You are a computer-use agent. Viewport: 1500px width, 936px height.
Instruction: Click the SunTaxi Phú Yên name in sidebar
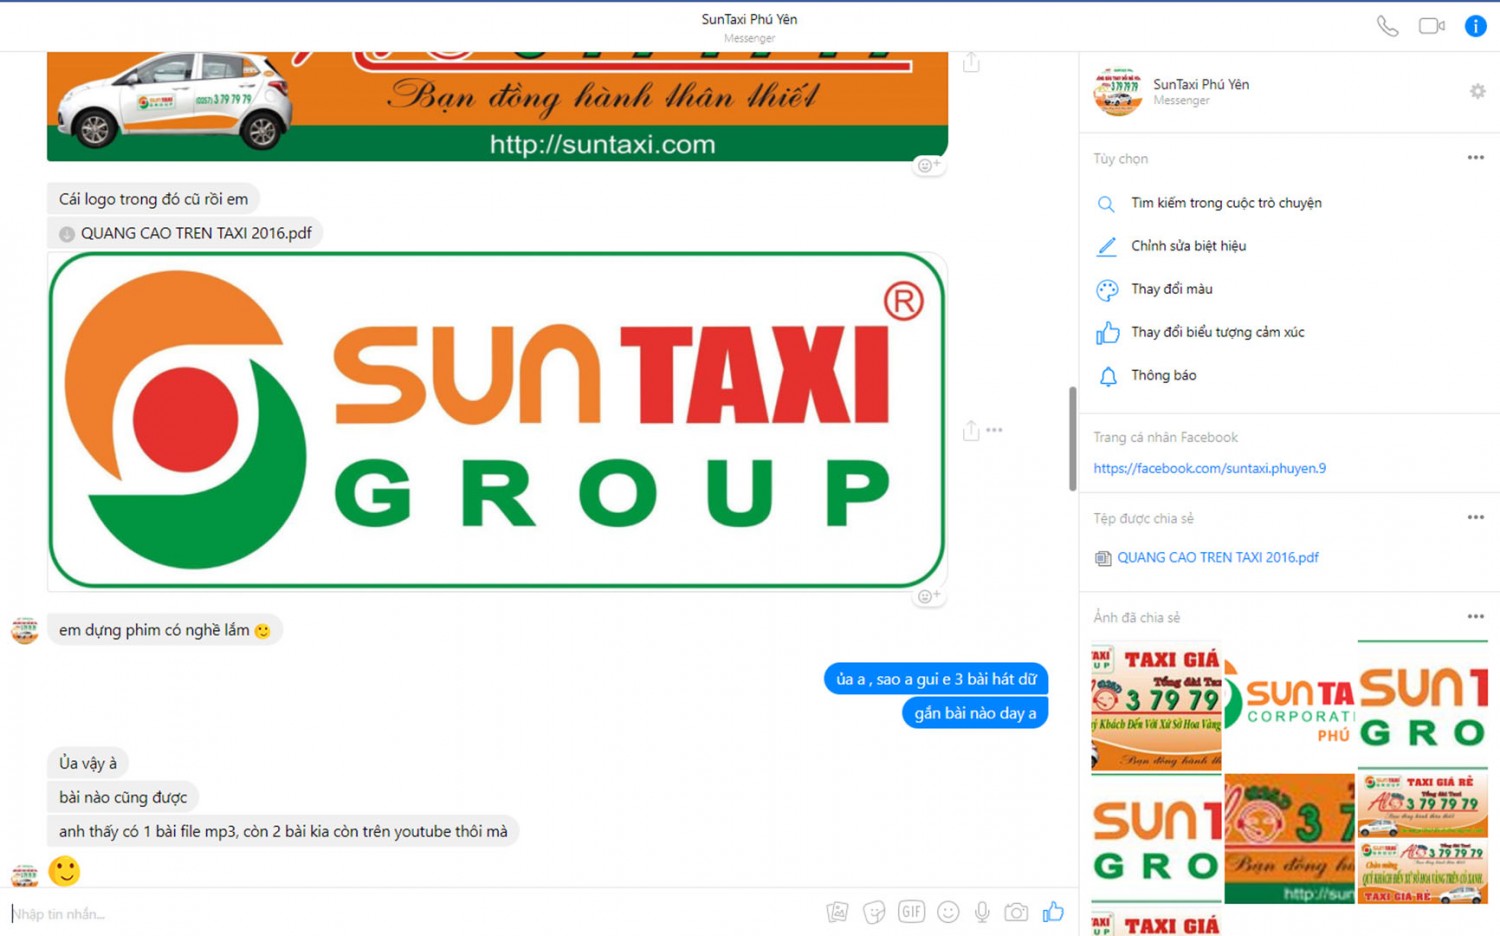pyautogui.click(x=1201, y=84)
